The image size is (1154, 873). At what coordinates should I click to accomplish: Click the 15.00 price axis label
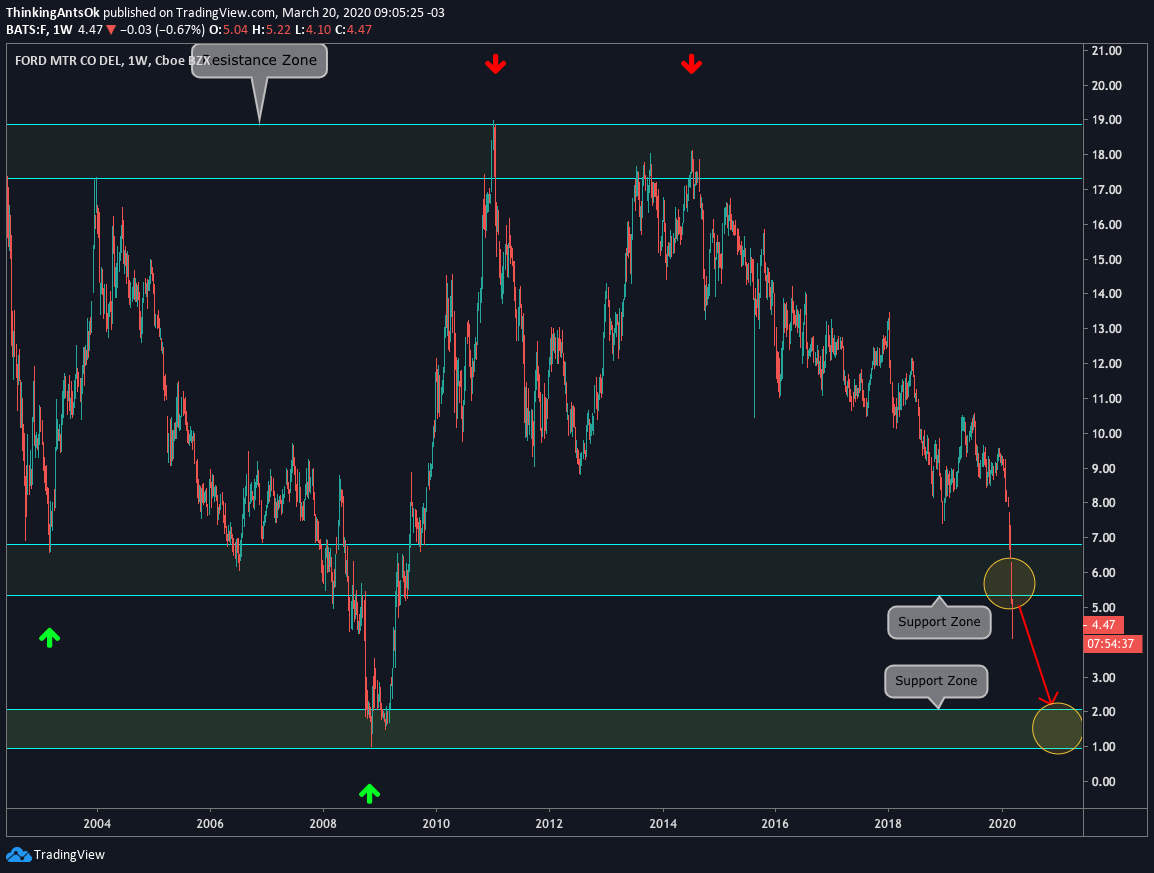coord(1107,260)
